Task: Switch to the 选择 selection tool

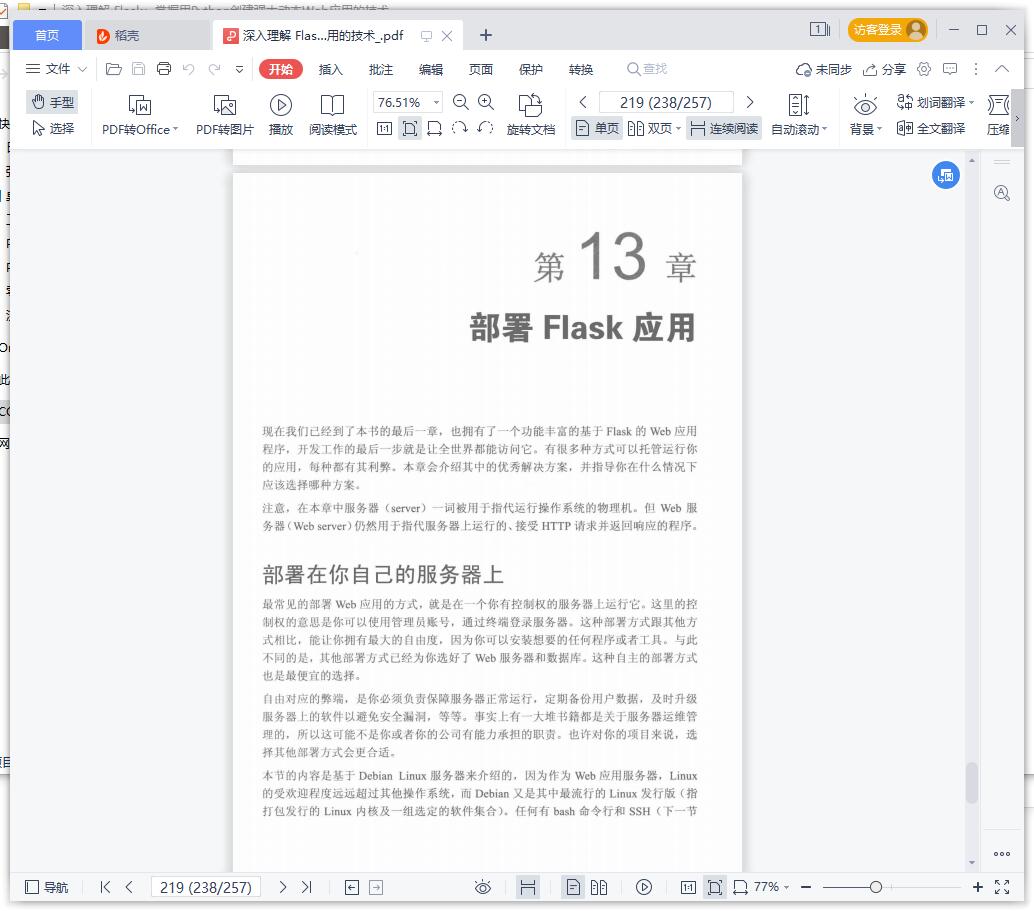Action: 53,128
